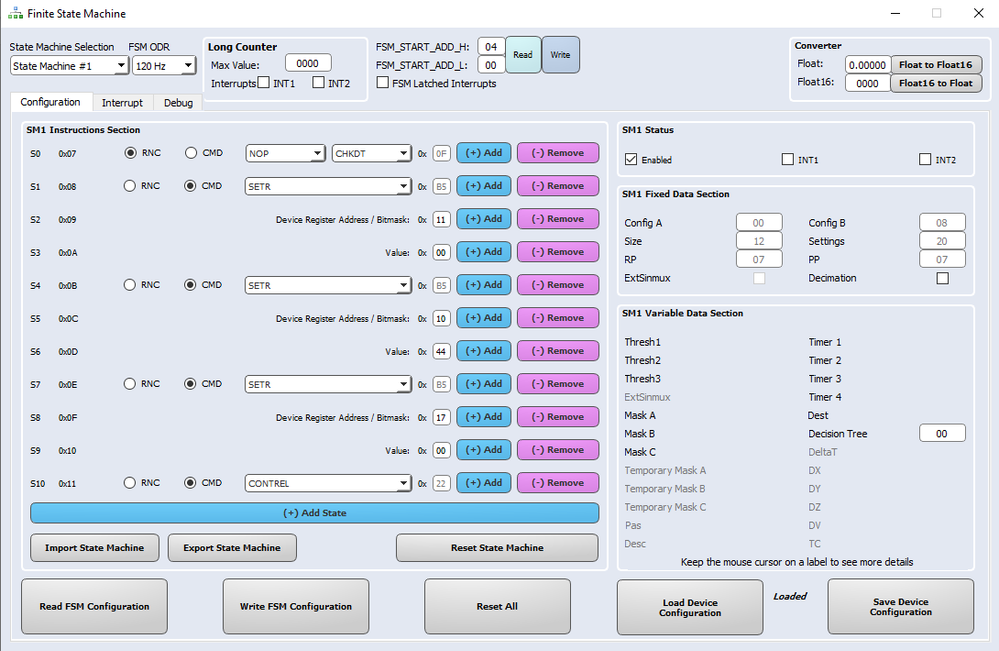999x651 pixels.
Task: Click FSM_START_ADD_H value field
Action: (x=491, y=47)
